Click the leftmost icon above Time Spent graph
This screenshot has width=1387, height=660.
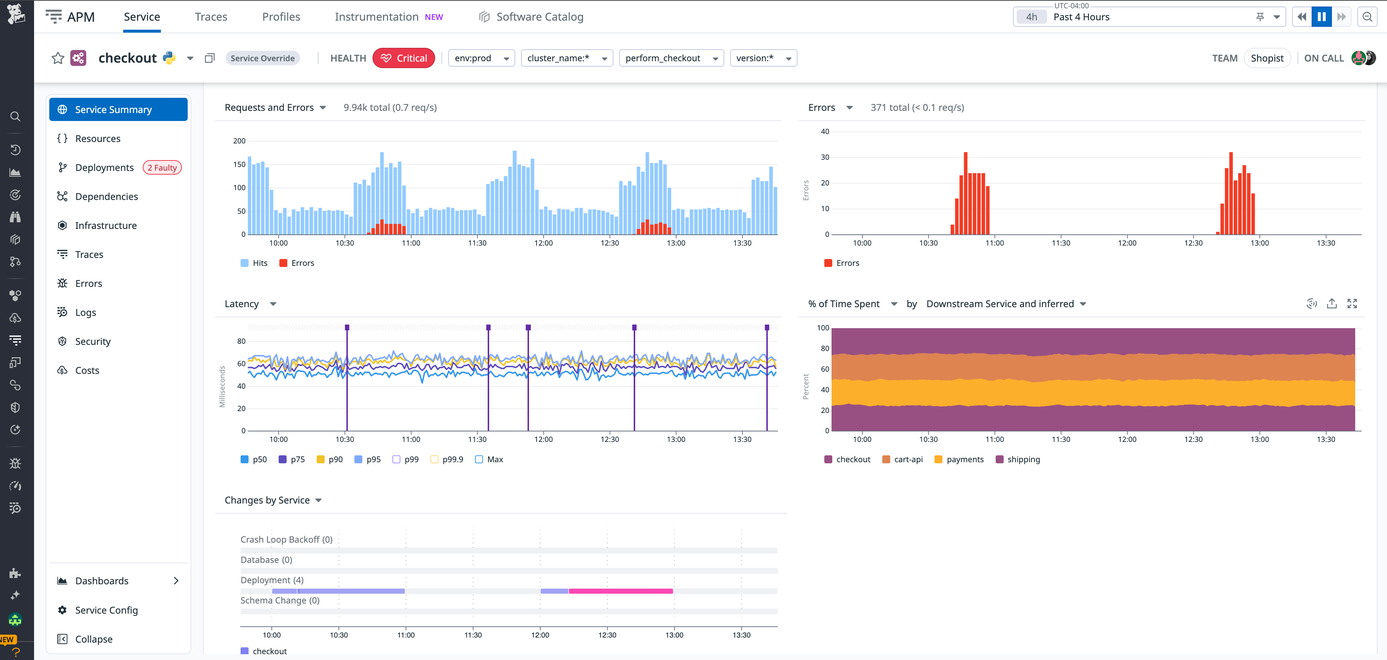pos(1311,304)
